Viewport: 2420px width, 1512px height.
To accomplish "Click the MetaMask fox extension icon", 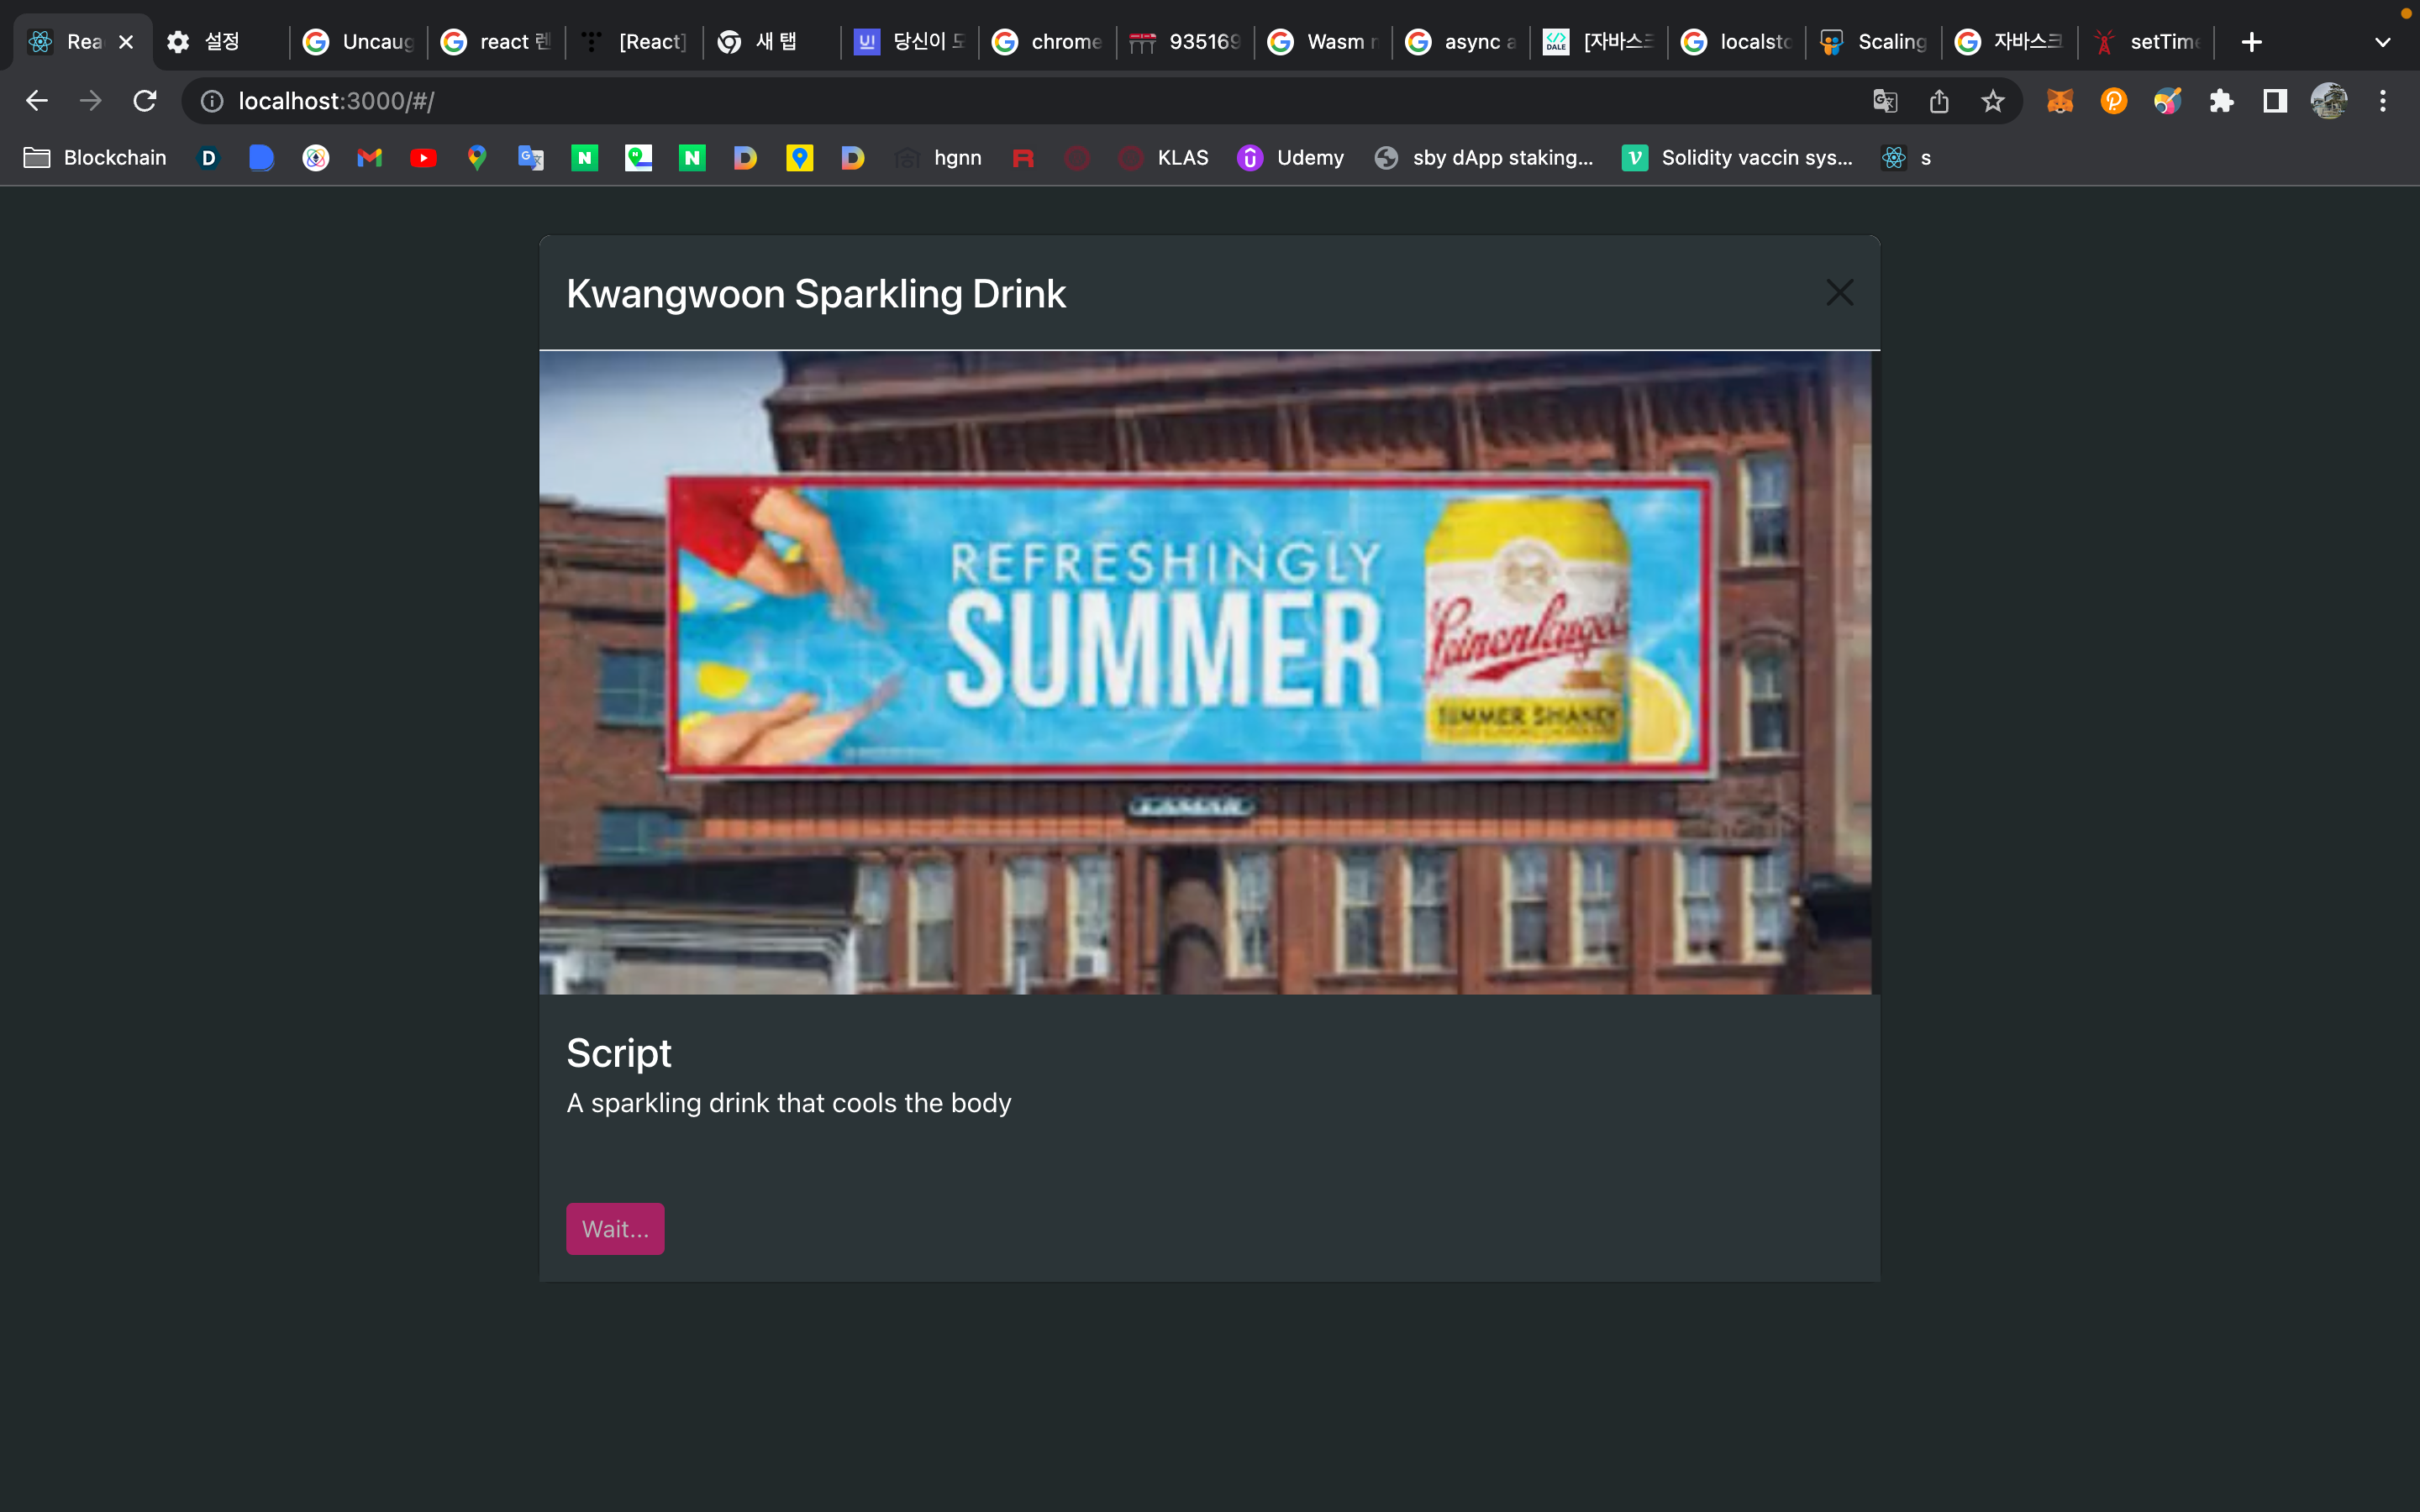I will (2059, 101).
